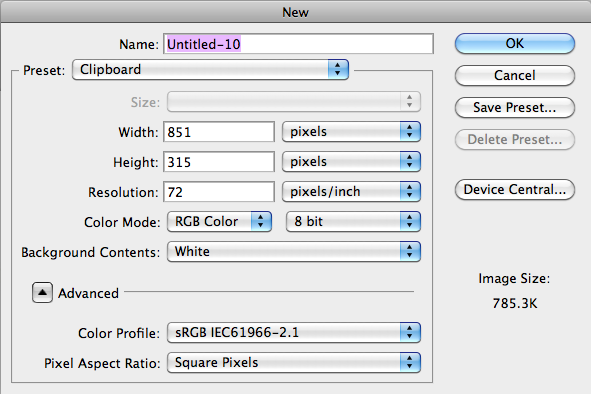The height and width of the screenshot is (394, 591).
Task: Click the Cancel button
Action: (514, 75)
